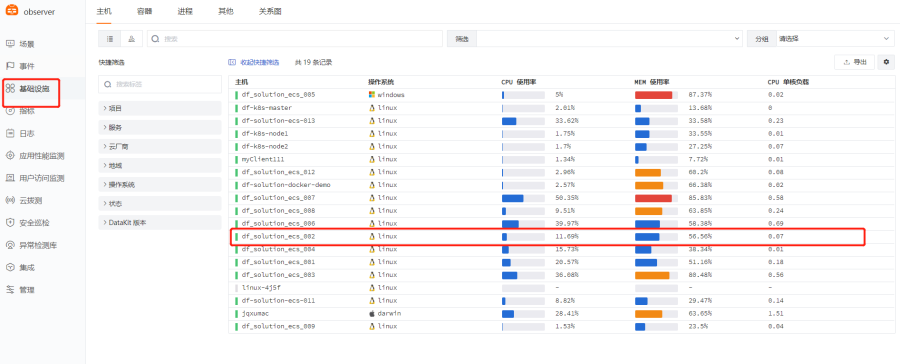
Task: Switch to the 进程 tab
Action: point(185,11)
